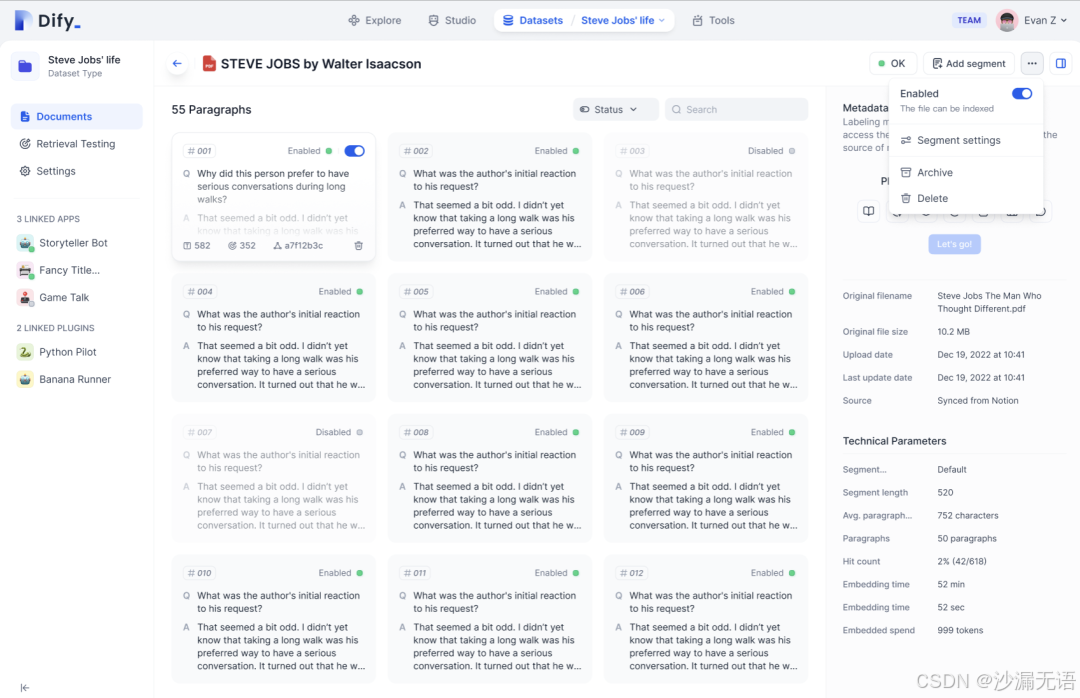Toggle the metadata side panel icon

click(x=1061, y=63)
